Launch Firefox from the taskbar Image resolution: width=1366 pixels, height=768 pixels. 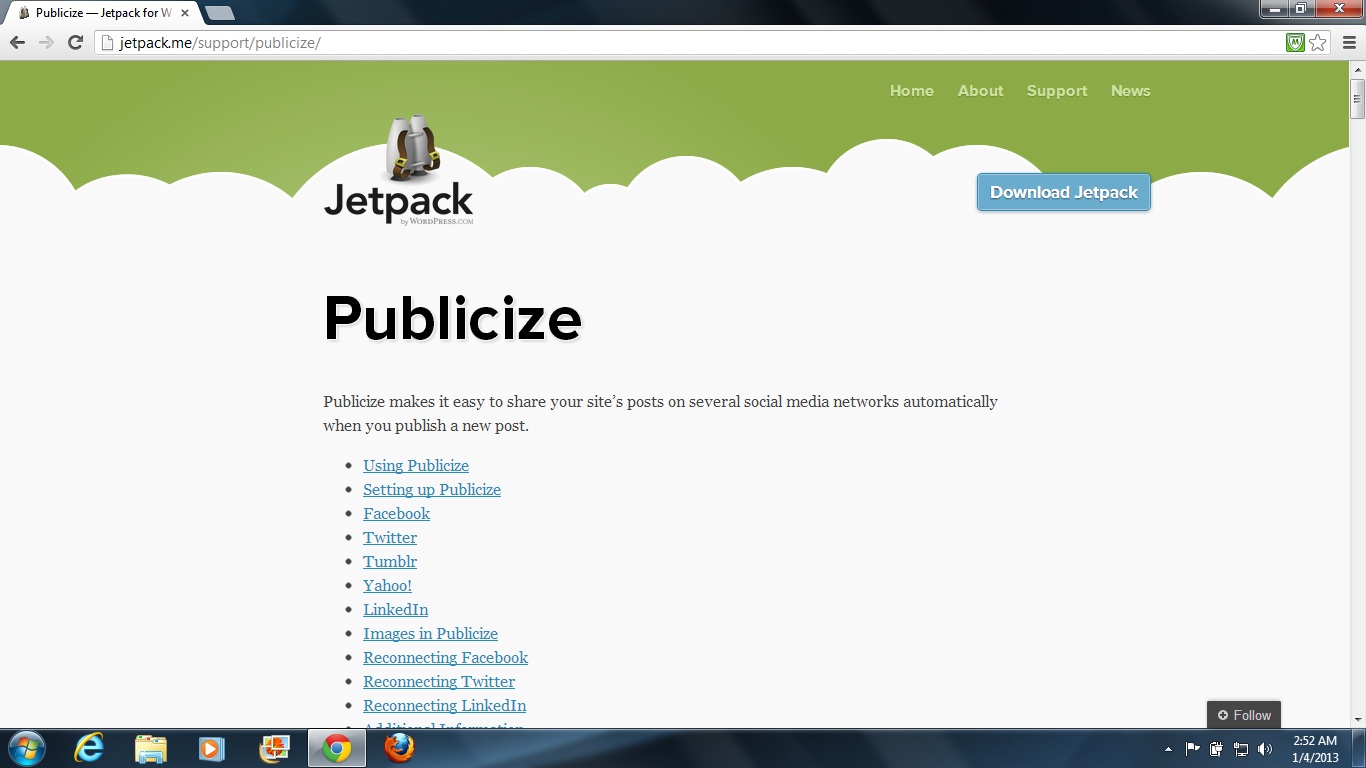(x=399, y=748)
